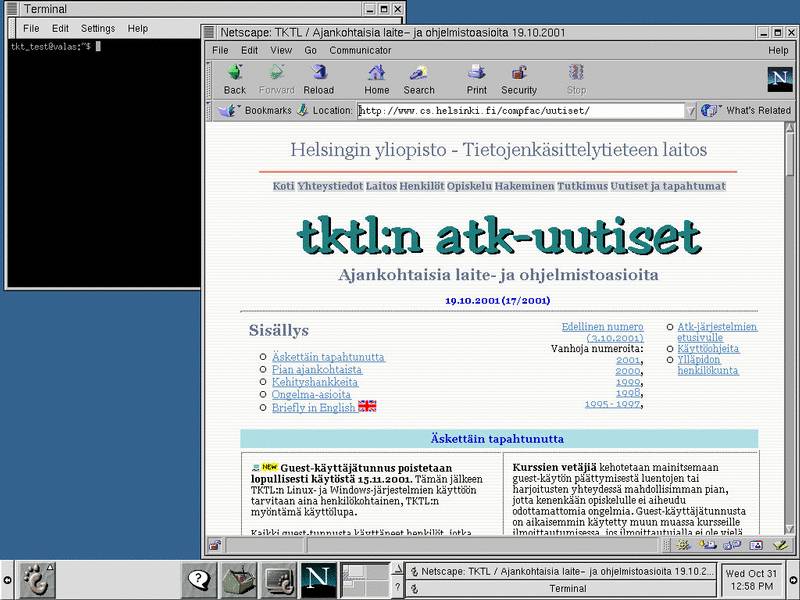Image resolution: width=800 pixels, height=600 pixels.
Task: Open the Terminal window's Edit menu
Action: click(x=60, y=29)
